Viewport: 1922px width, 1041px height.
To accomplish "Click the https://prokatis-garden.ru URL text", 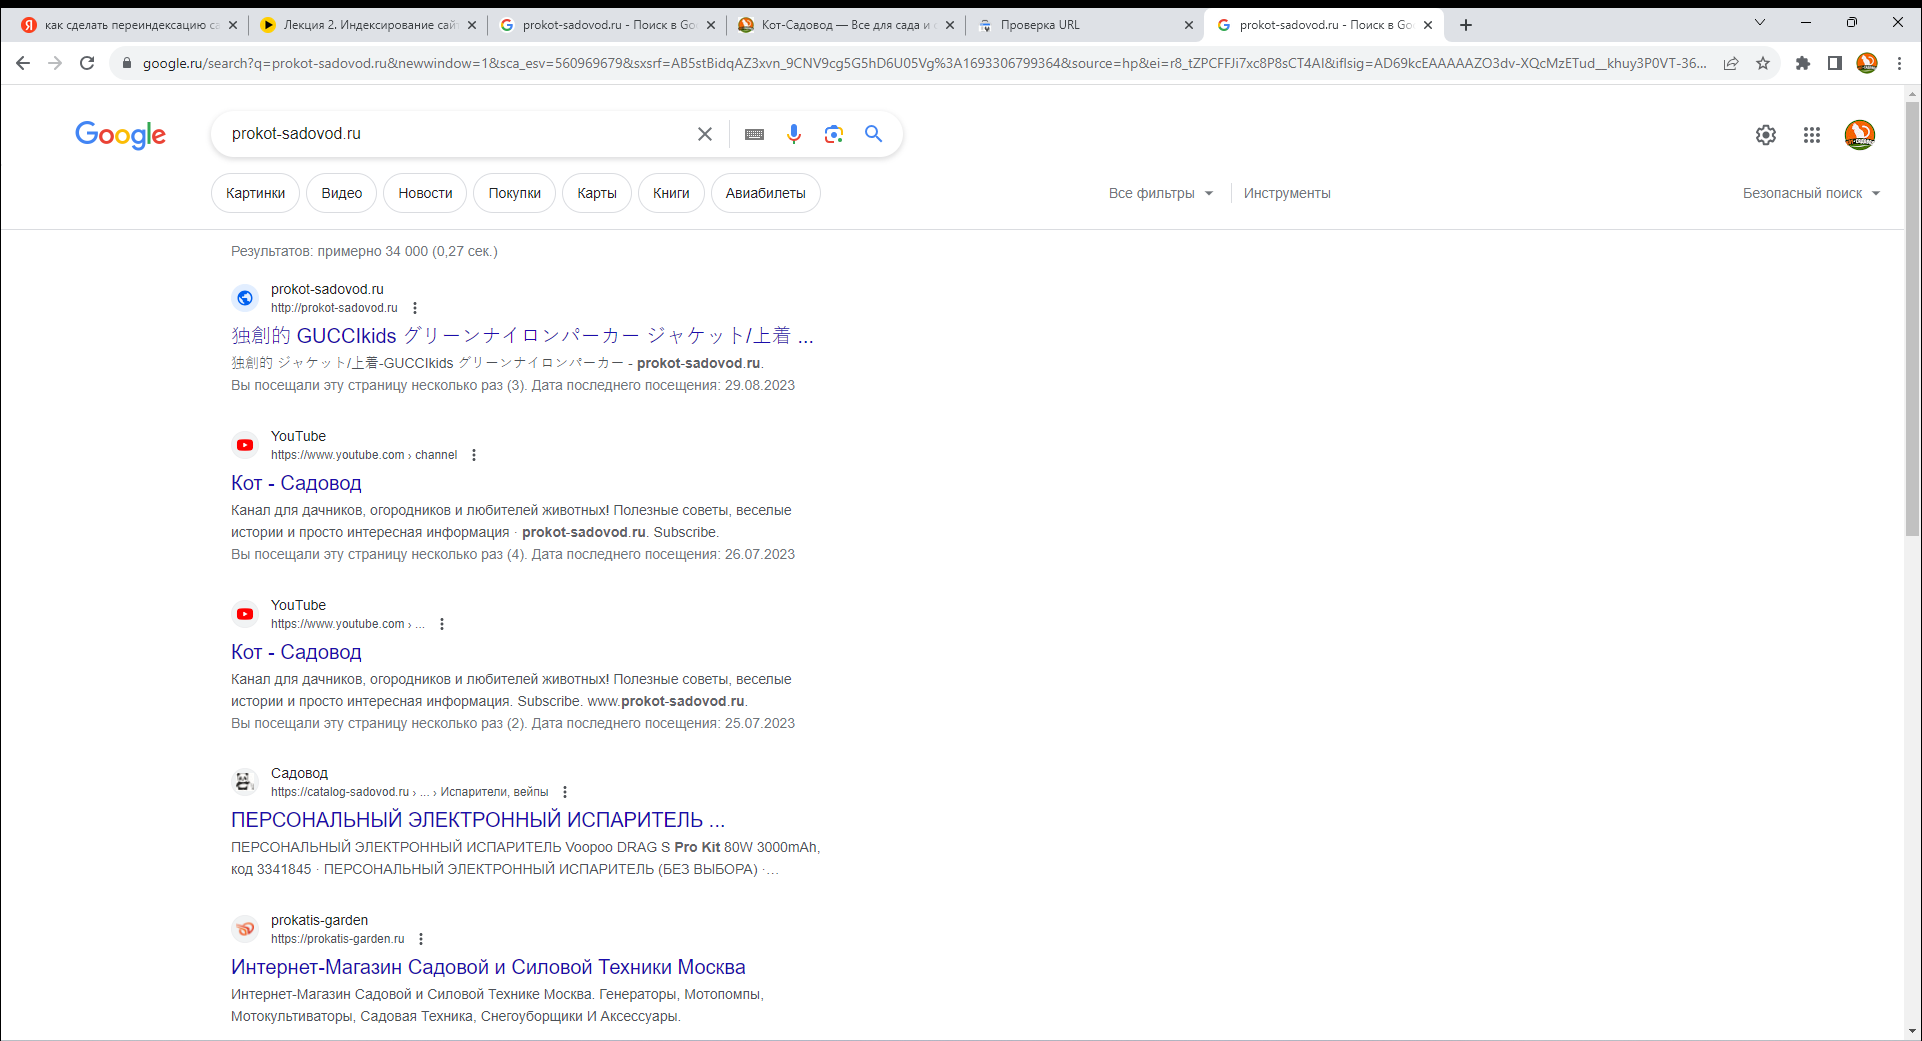I will [x=338, y=939].
